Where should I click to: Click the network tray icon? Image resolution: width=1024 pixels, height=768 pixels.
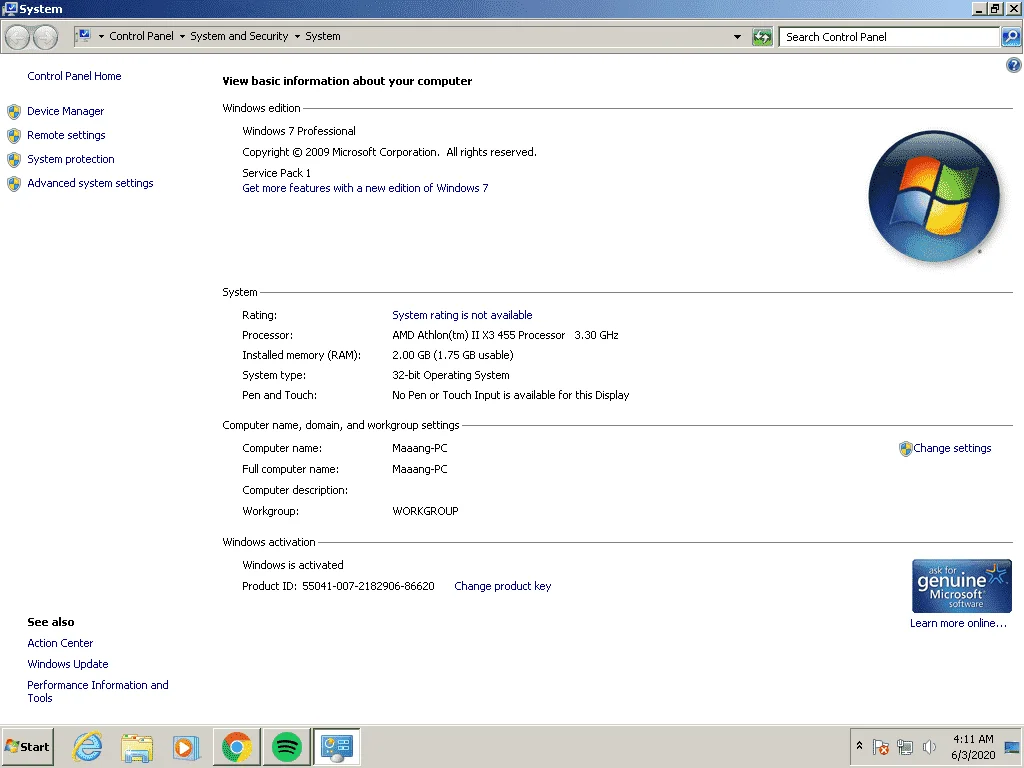[x=905, y=746]
